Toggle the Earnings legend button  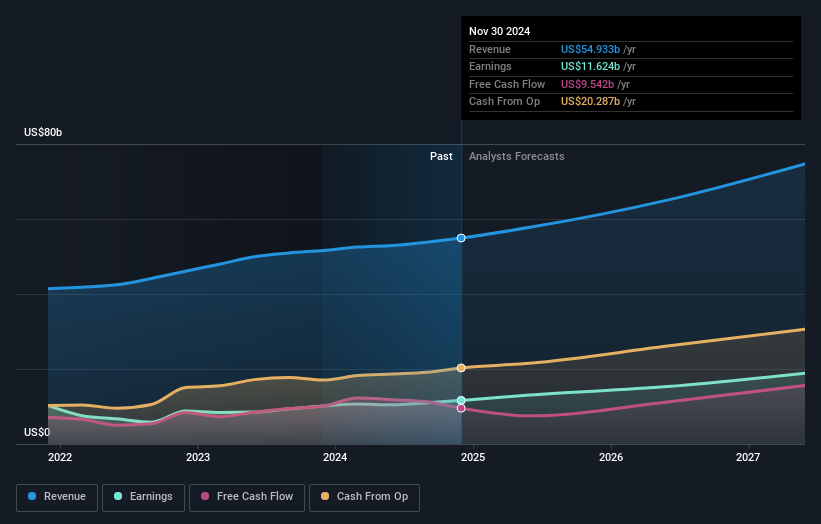click(x=143, y=497)
